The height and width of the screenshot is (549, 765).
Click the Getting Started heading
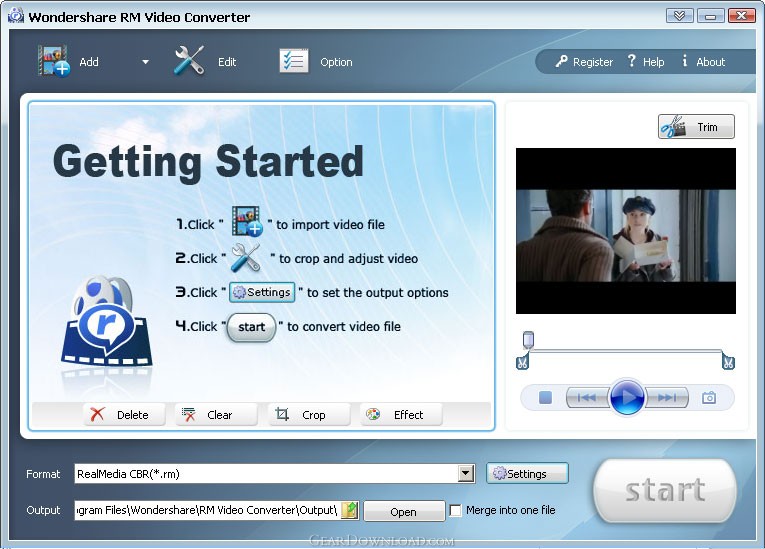click(208, 162)
